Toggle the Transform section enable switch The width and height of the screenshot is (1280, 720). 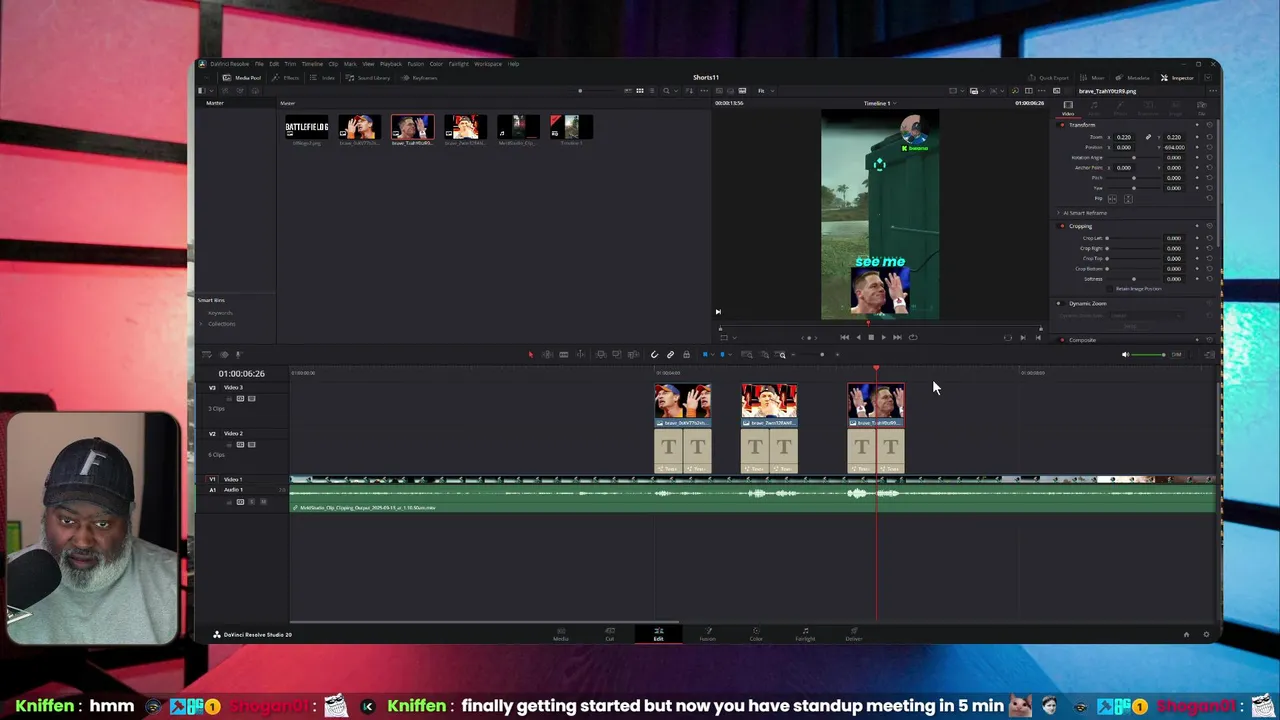tap(1062, 125)
